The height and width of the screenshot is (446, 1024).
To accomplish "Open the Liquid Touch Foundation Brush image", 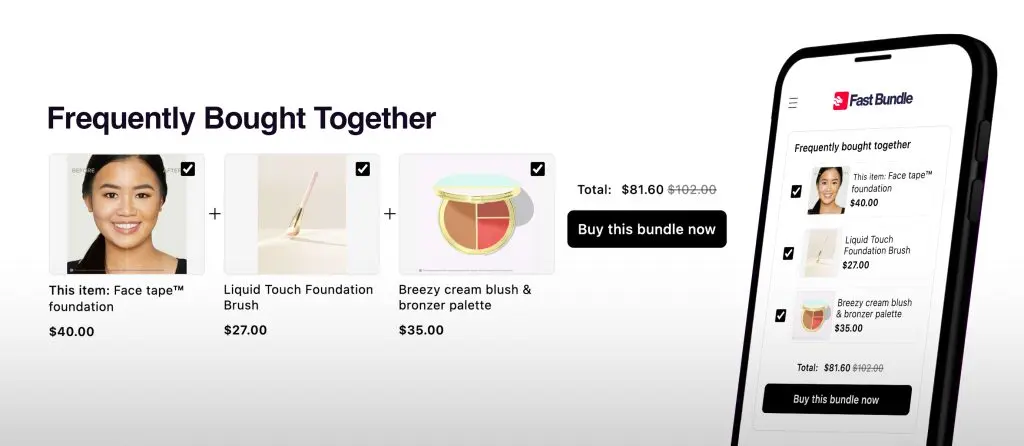I will pos(302,214).
